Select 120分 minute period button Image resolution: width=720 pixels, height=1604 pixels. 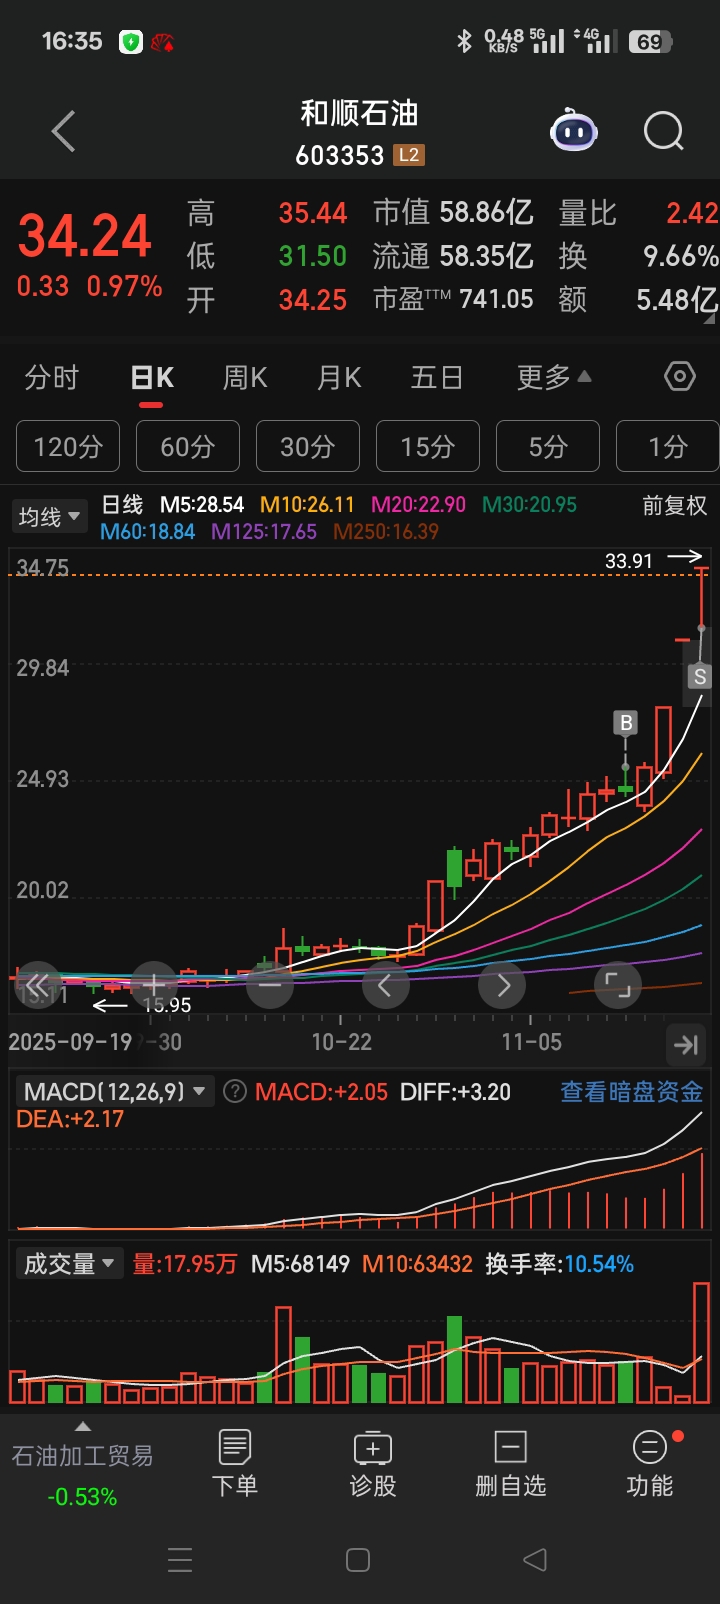[x=68, y=446]
